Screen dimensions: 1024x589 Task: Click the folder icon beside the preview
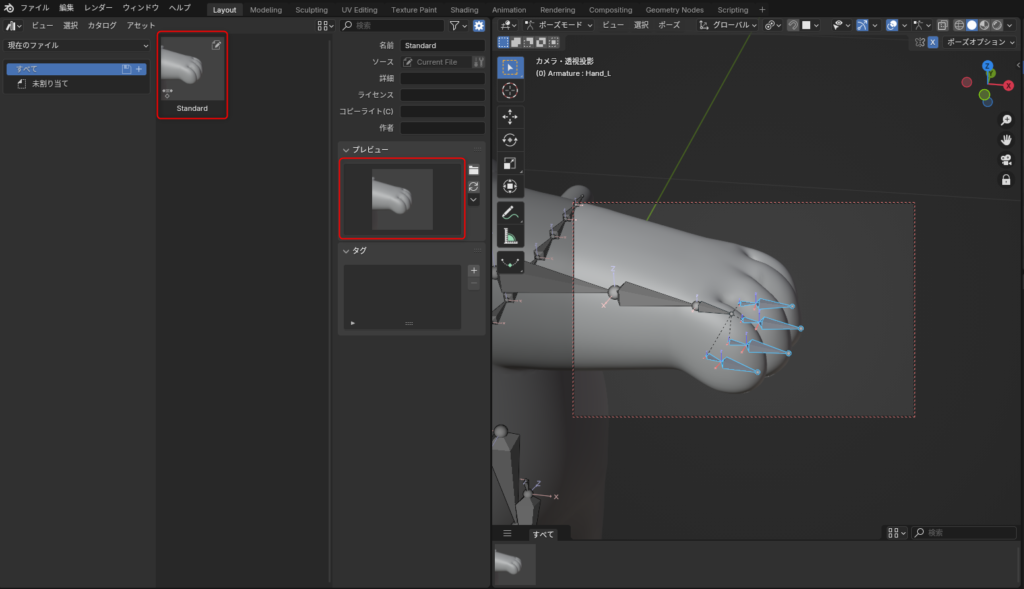tap(474, 170)
